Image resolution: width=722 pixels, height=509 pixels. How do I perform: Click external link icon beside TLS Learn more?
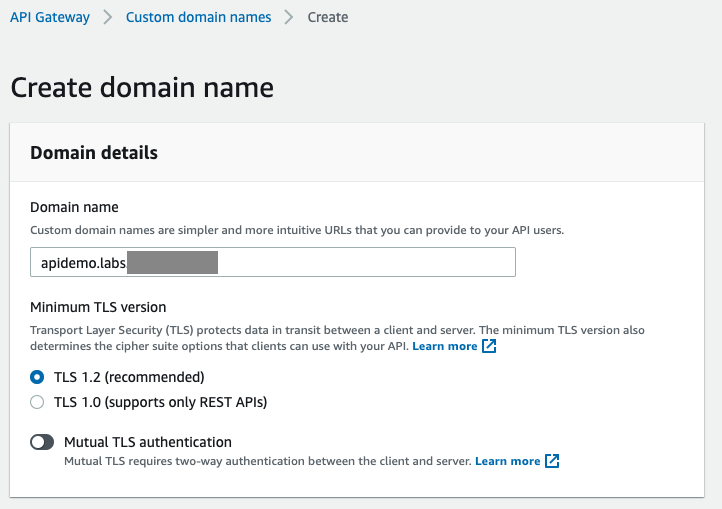(x=489, y=346)
